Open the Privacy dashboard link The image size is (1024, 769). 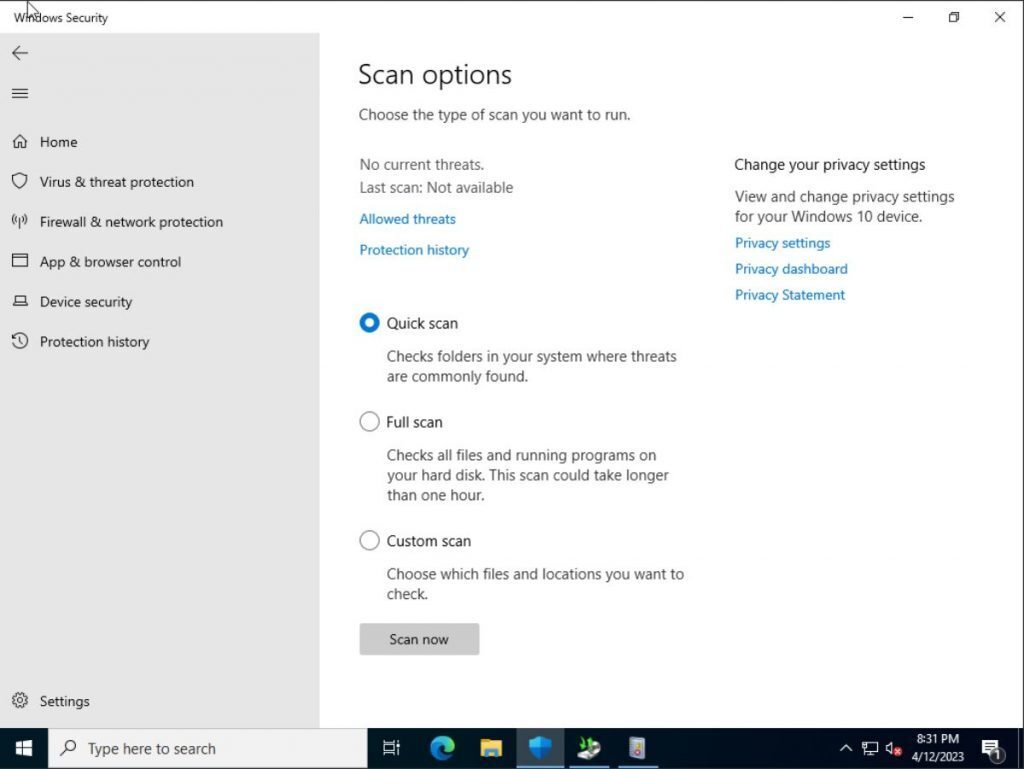(790, 268)
